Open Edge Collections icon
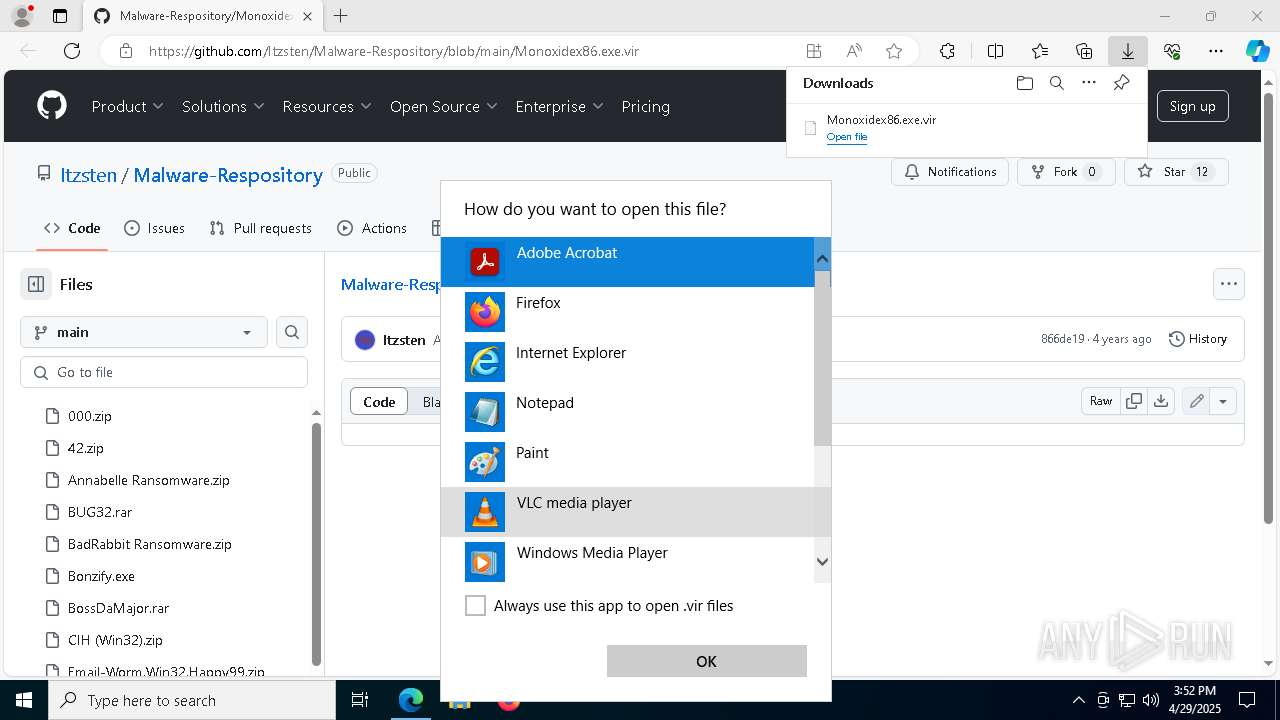Image resolution: width=1280 pixels, height=720 pixels. click(1084, 51)
